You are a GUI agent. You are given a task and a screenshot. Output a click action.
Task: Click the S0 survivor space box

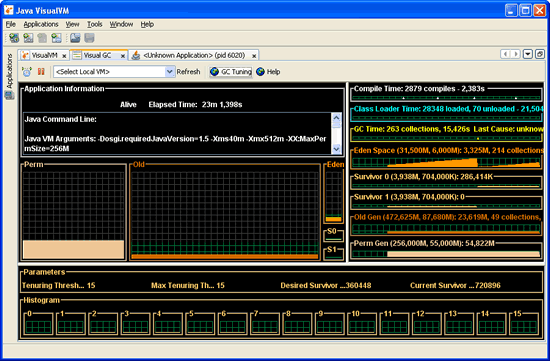point(333,235)
